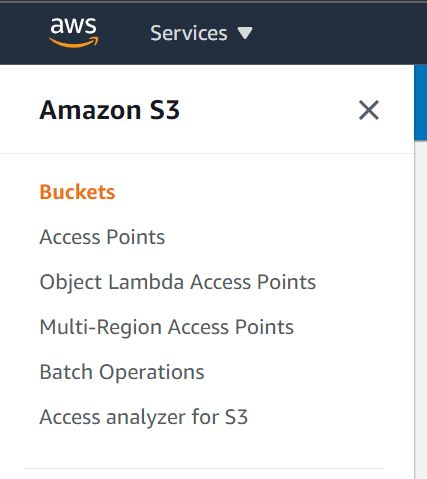Click the orange smile arrow under aws
The width and height of the screenshot is (427, 479).
pos(74,42)
